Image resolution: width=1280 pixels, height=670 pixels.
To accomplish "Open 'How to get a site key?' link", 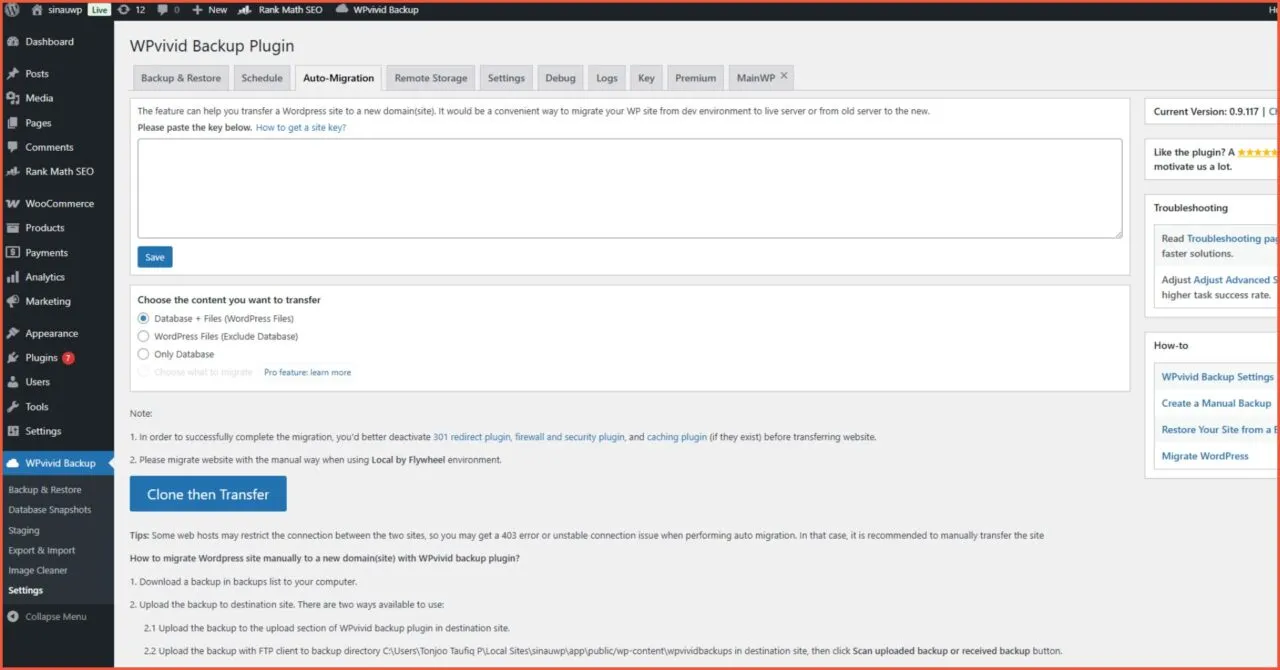I will 301,128.
